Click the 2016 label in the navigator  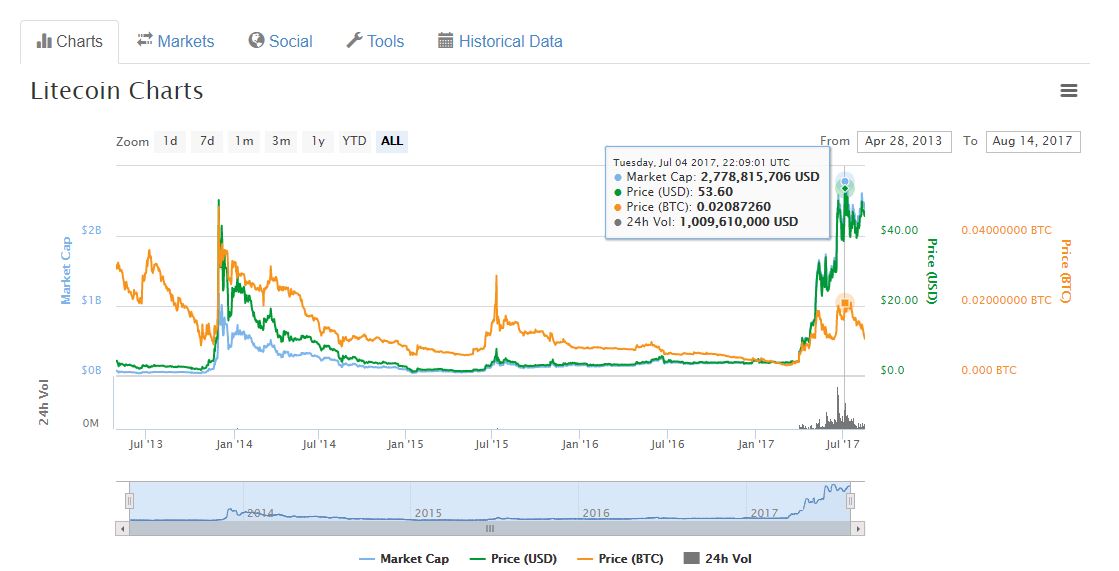[x=596, y=512]
